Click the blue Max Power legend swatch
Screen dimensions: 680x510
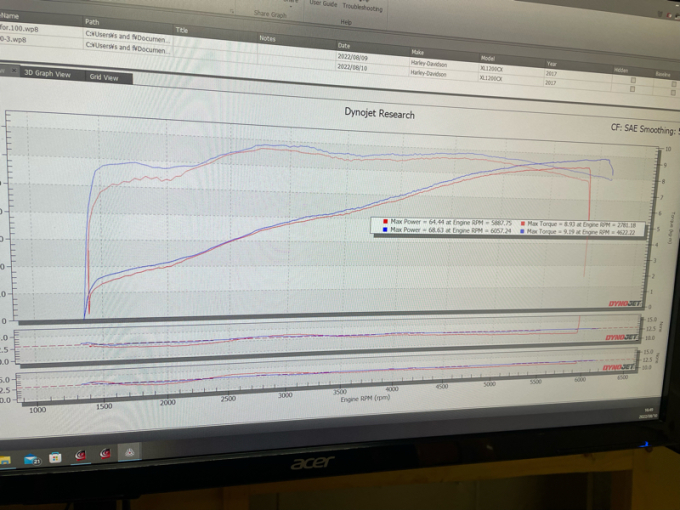[x=385, y=229]
